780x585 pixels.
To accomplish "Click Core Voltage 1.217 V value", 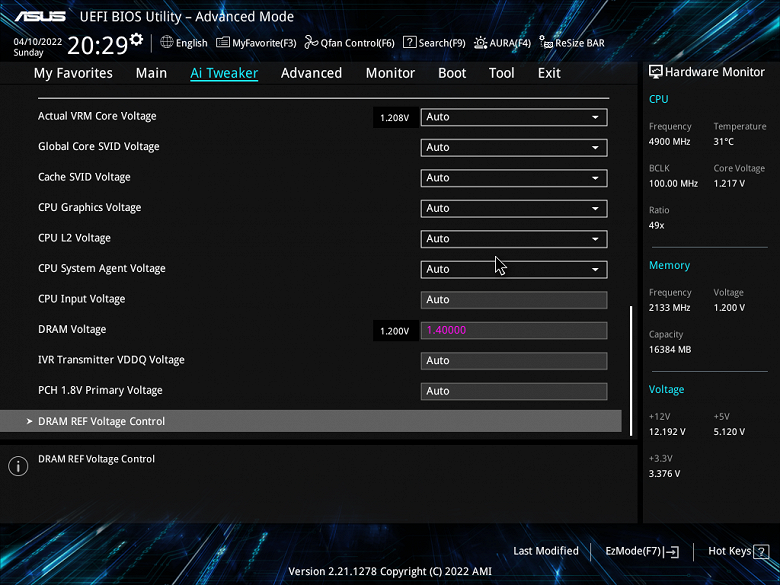I will tap(729, 184).
